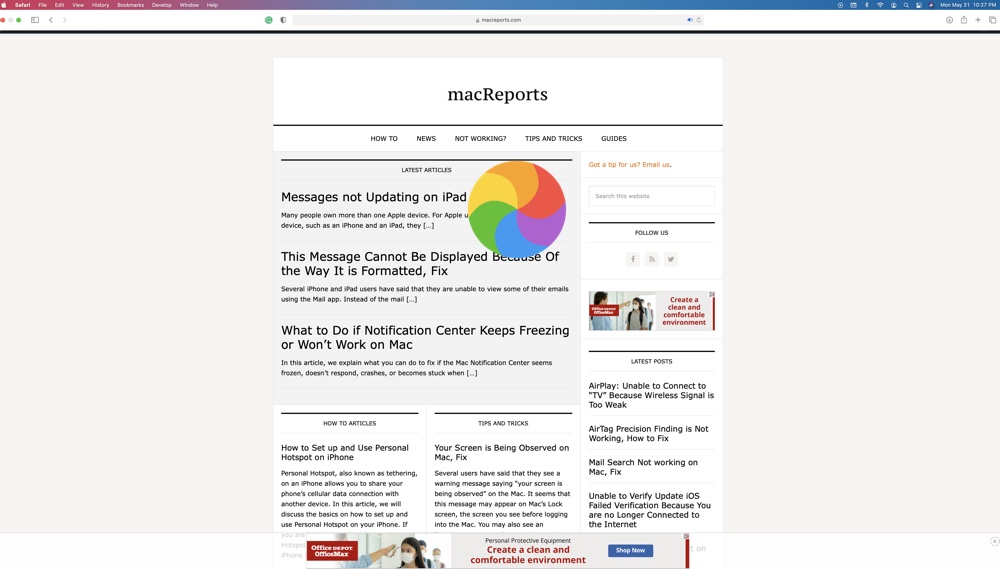The width and height of the screenshot is (1000, 569).
Task: Reload the page with refresh icon
Action: coord(699,20)
